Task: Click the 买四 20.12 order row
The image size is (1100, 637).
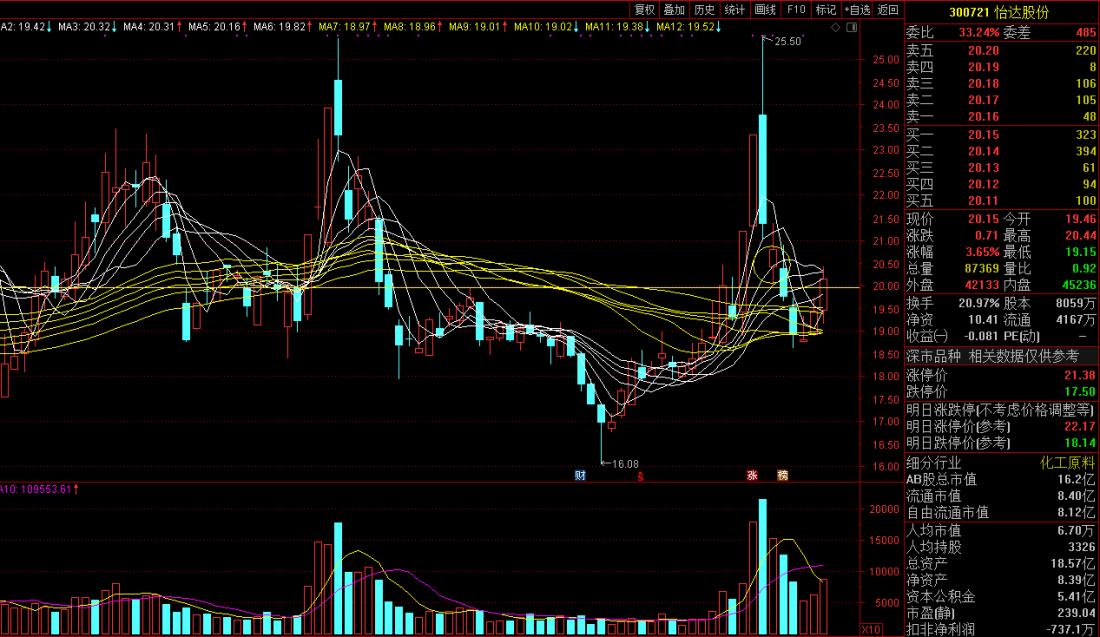Action: click(x=1001, y=184)
